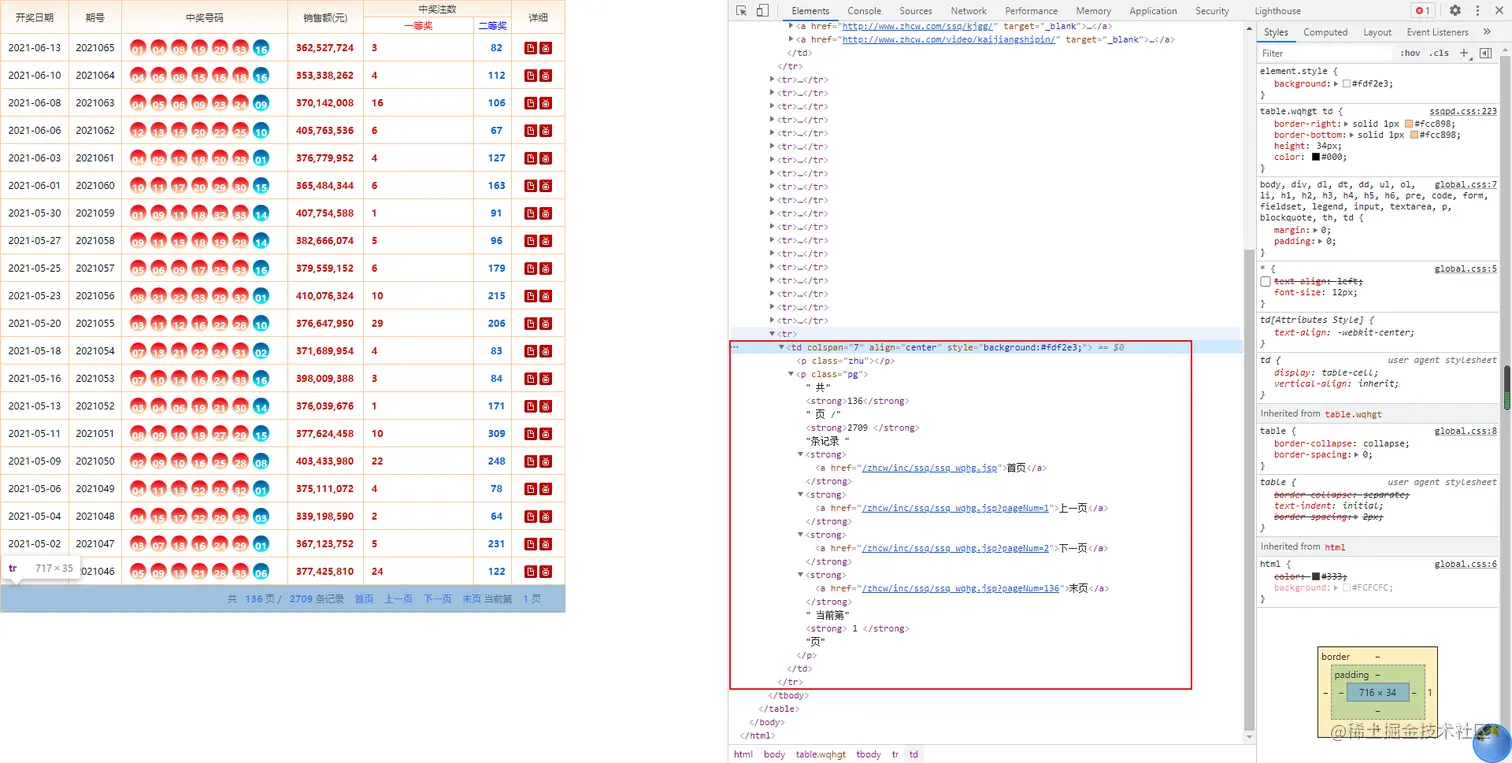This screenshot has width=1512, height=763.
Task: Expand the kjgg anchor element node
Action: (792, 26)
